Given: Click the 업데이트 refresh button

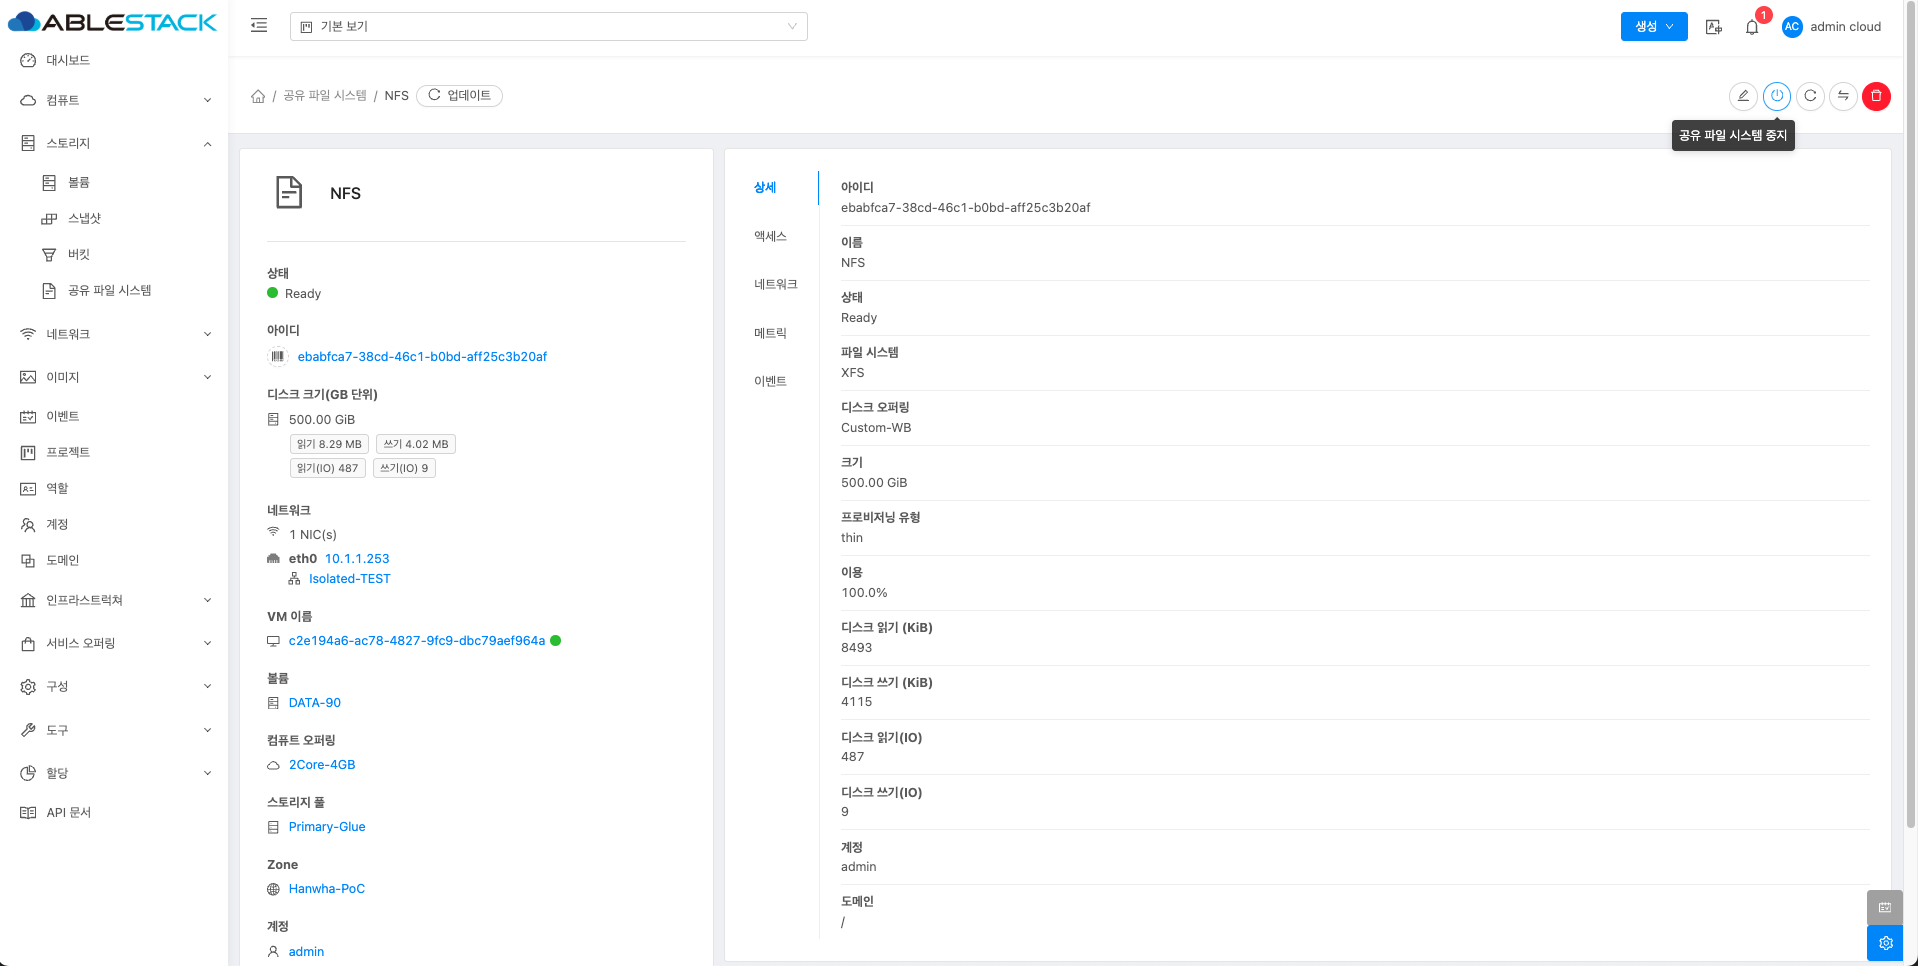Looking at the screenshot, I should [459, 96].
